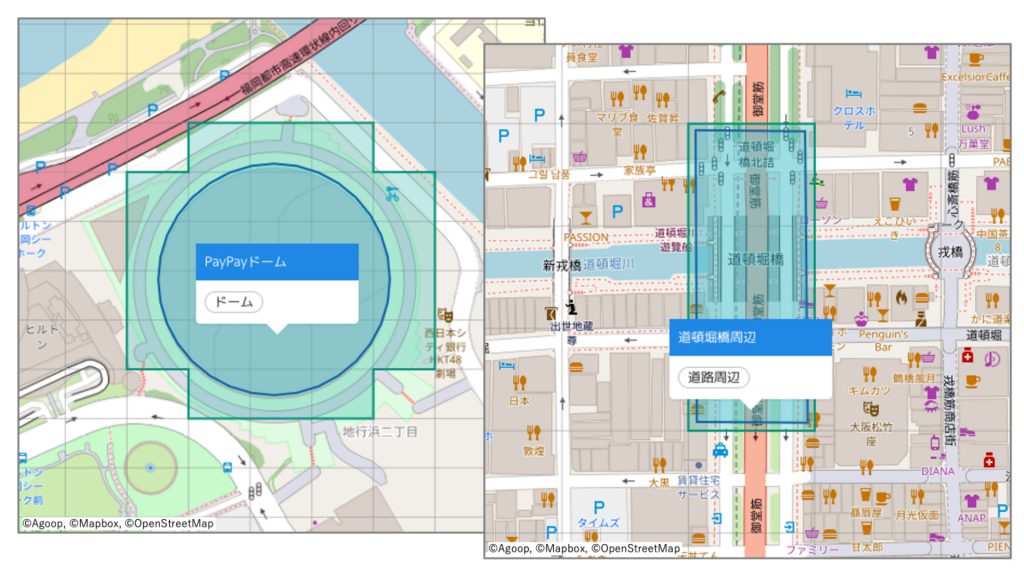The image size is (1024, 576).
Task: Click the ドーム tag in PayPay popup
Action: [x=233, y=301]
